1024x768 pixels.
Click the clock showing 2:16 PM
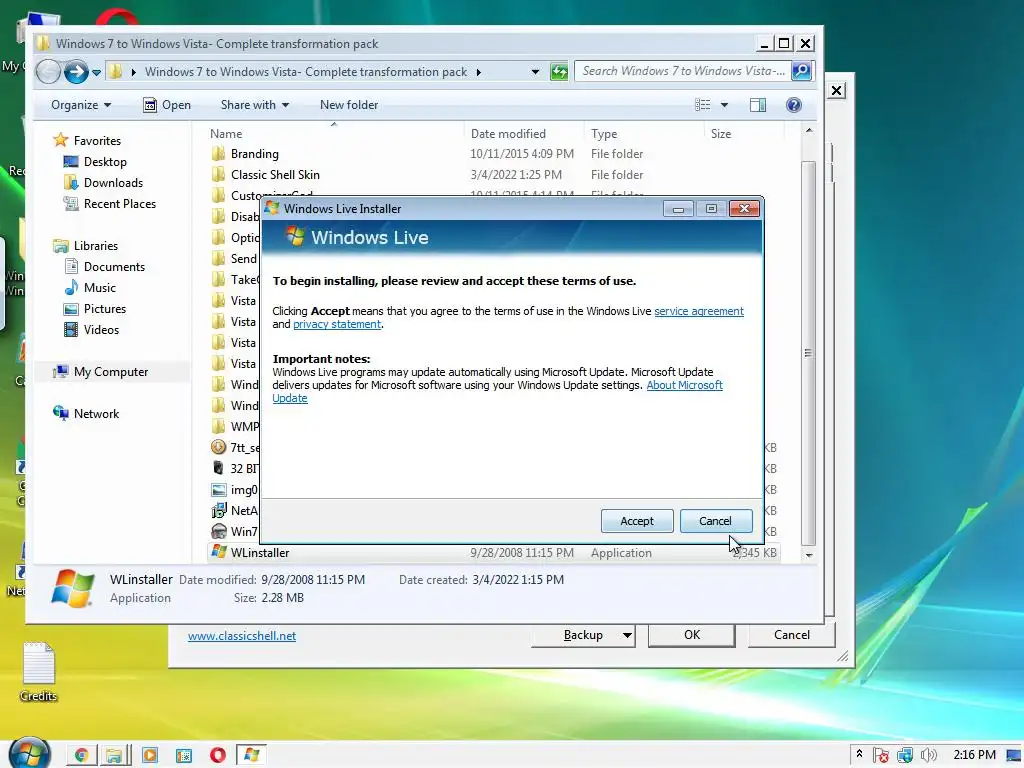click(x=974, y=754)
